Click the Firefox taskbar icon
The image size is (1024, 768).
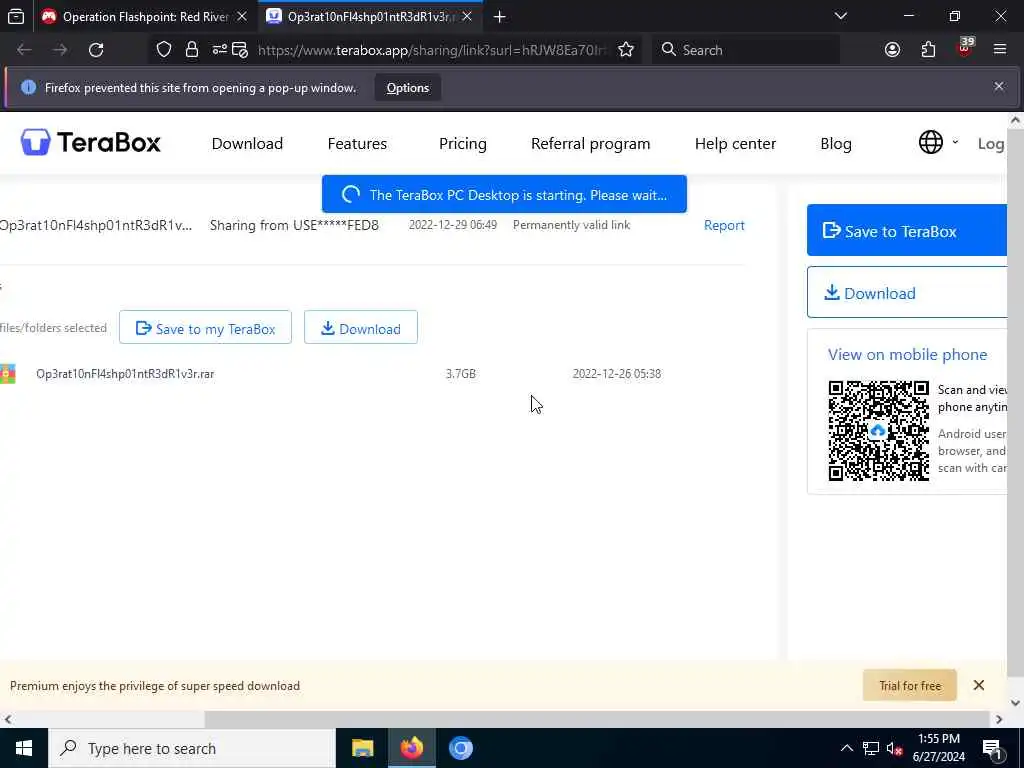(411, 748)
